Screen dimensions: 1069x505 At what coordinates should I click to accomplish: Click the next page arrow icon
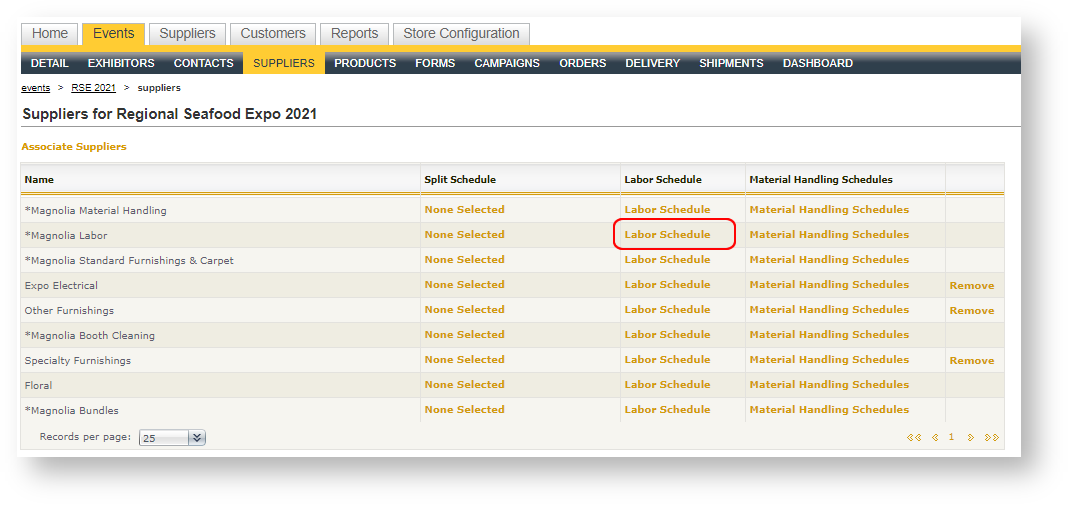click(x=970, y=438)
